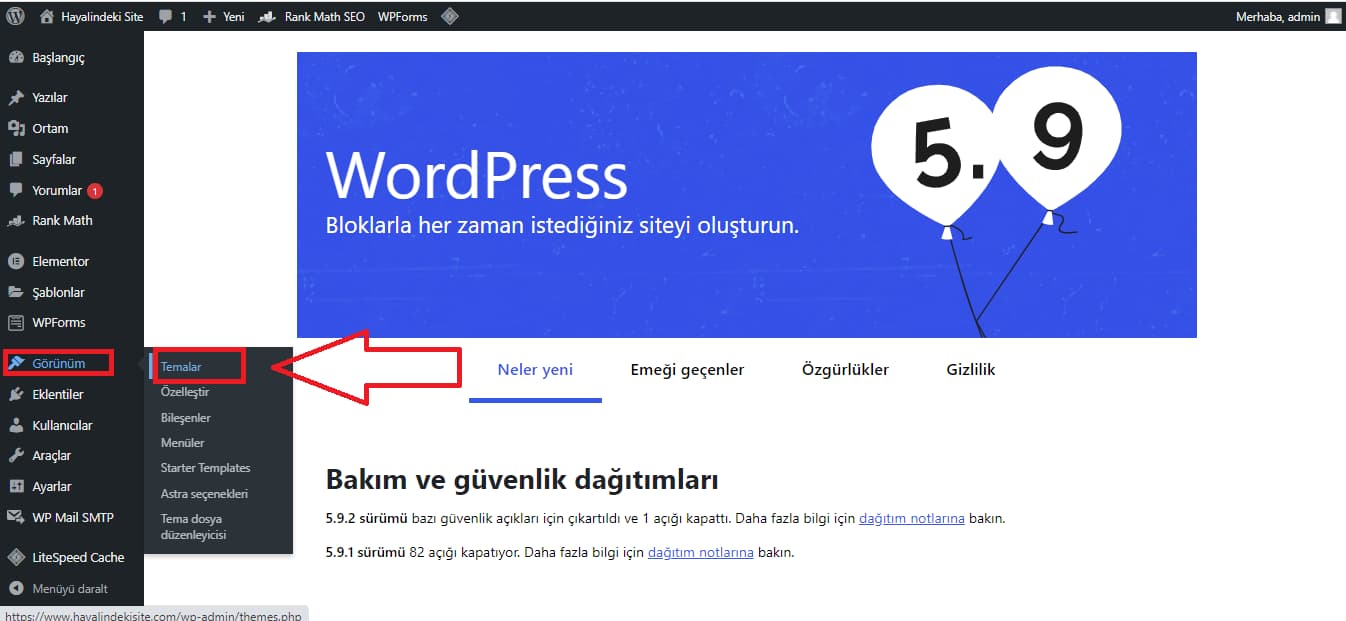Viewport: 1346px width, 621px height.
Task: Open the Özgürlükler tab
Action: point(845,370)
